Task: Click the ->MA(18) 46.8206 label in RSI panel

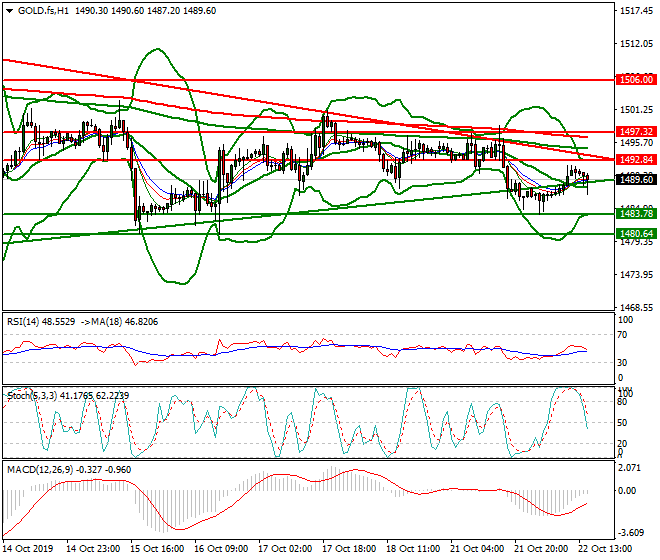Action: pyautogui.click(x=119, y=322)
